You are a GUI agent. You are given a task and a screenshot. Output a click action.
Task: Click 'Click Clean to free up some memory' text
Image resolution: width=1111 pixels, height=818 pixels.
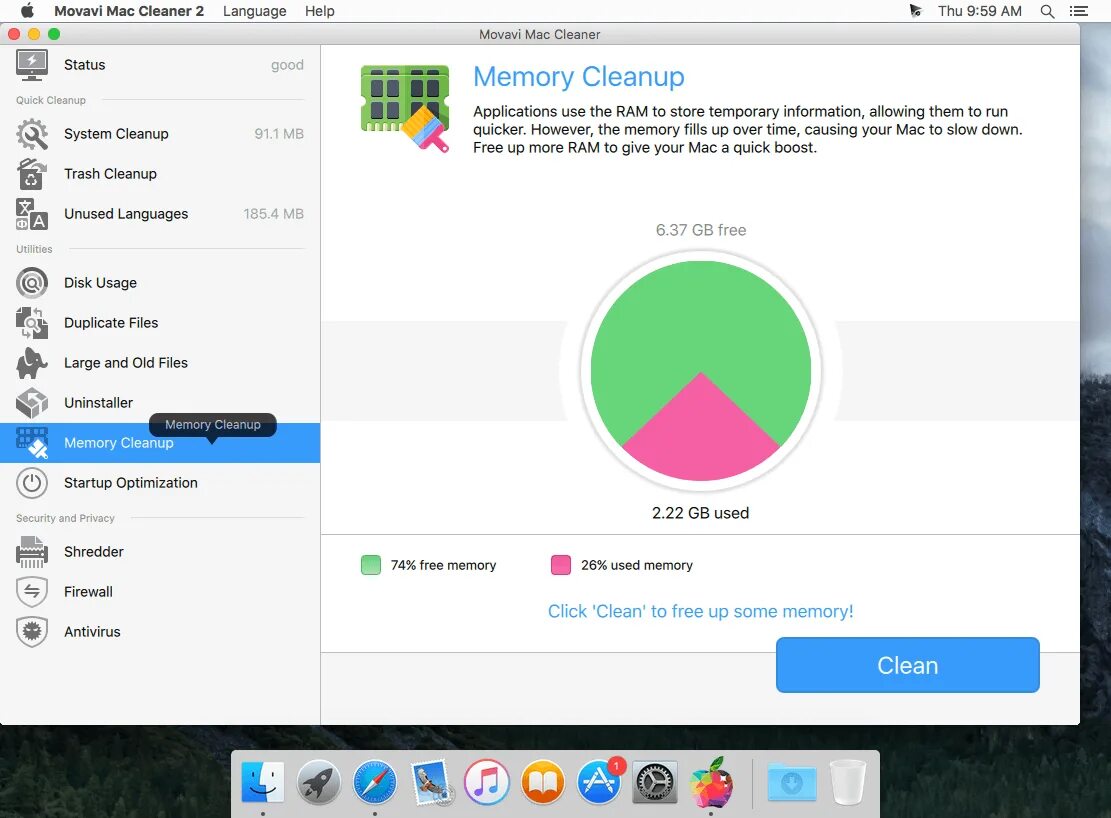pos(701,611)
